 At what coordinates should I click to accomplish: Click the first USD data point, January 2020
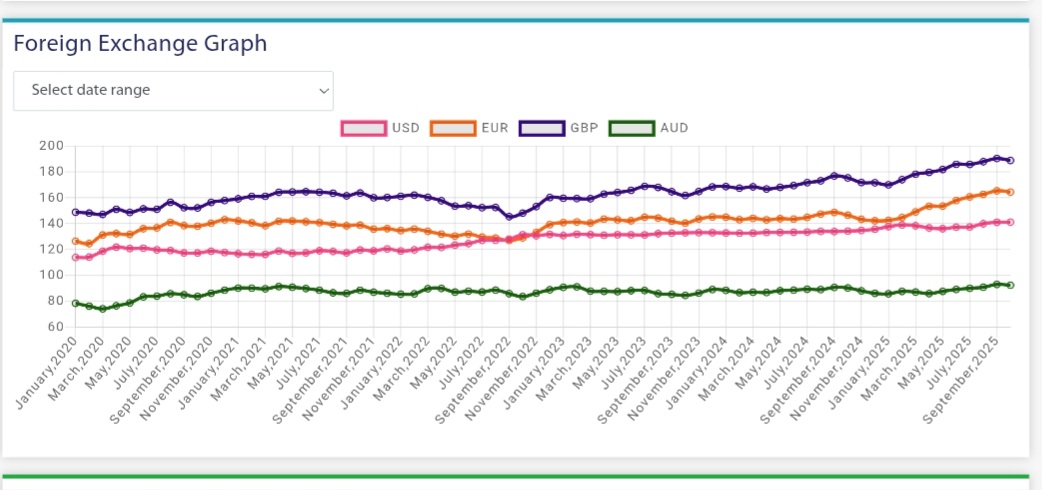pyautogui.click(x=75, y=257)
